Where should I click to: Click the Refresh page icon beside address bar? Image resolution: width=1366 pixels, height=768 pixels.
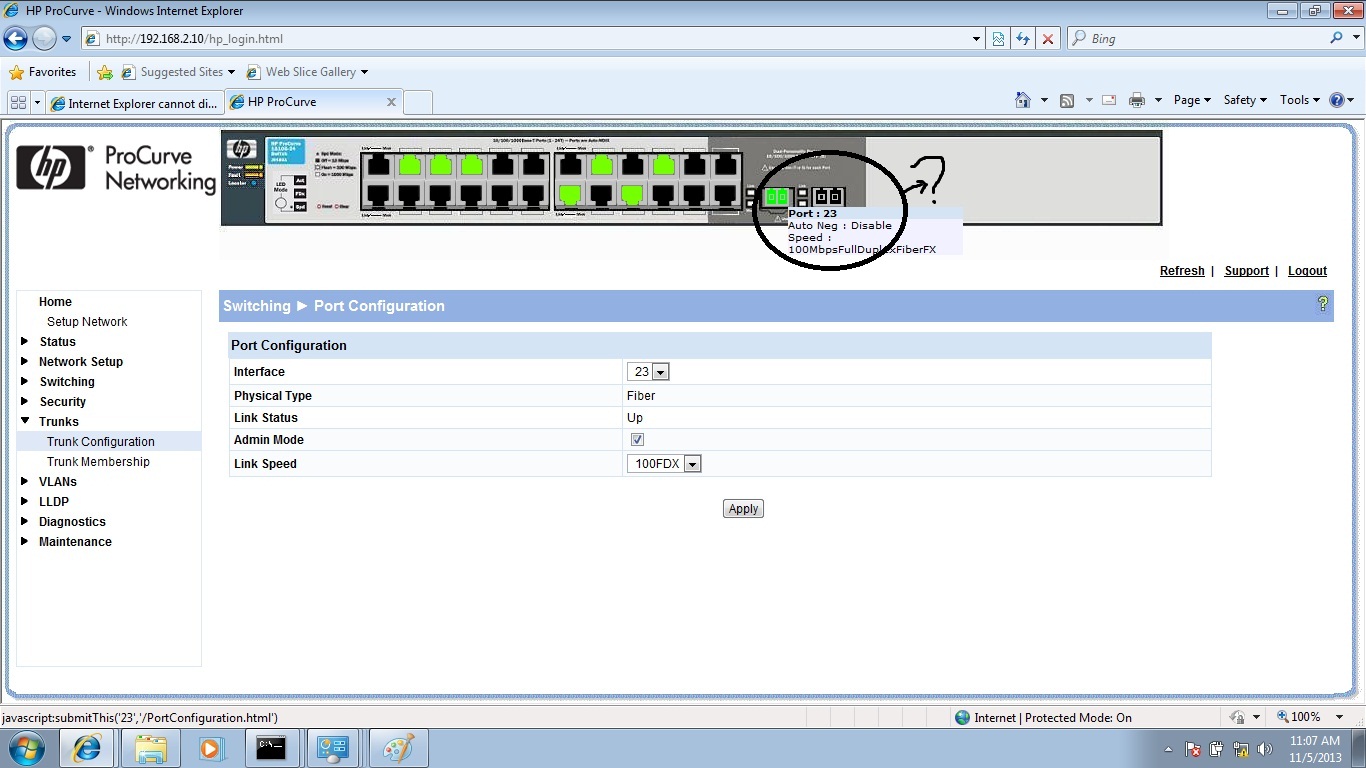click(1022, 39)
